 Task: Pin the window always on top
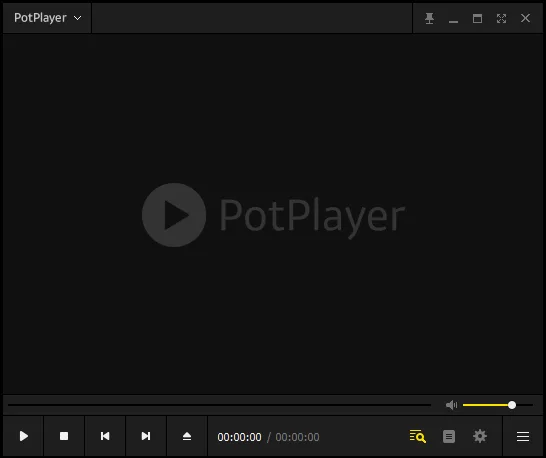429,18
